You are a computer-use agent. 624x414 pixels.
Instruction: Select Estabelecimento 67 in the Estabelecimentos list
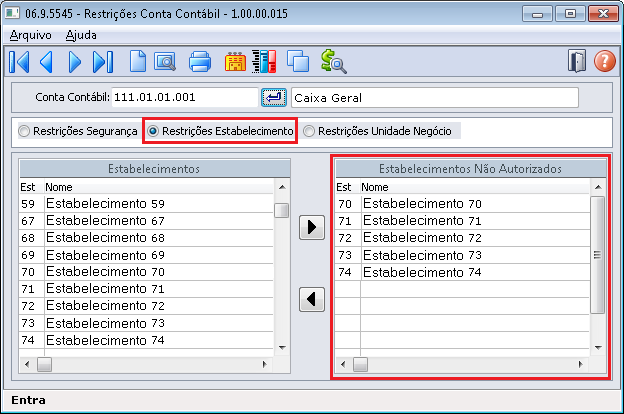[x=146, y=221]
